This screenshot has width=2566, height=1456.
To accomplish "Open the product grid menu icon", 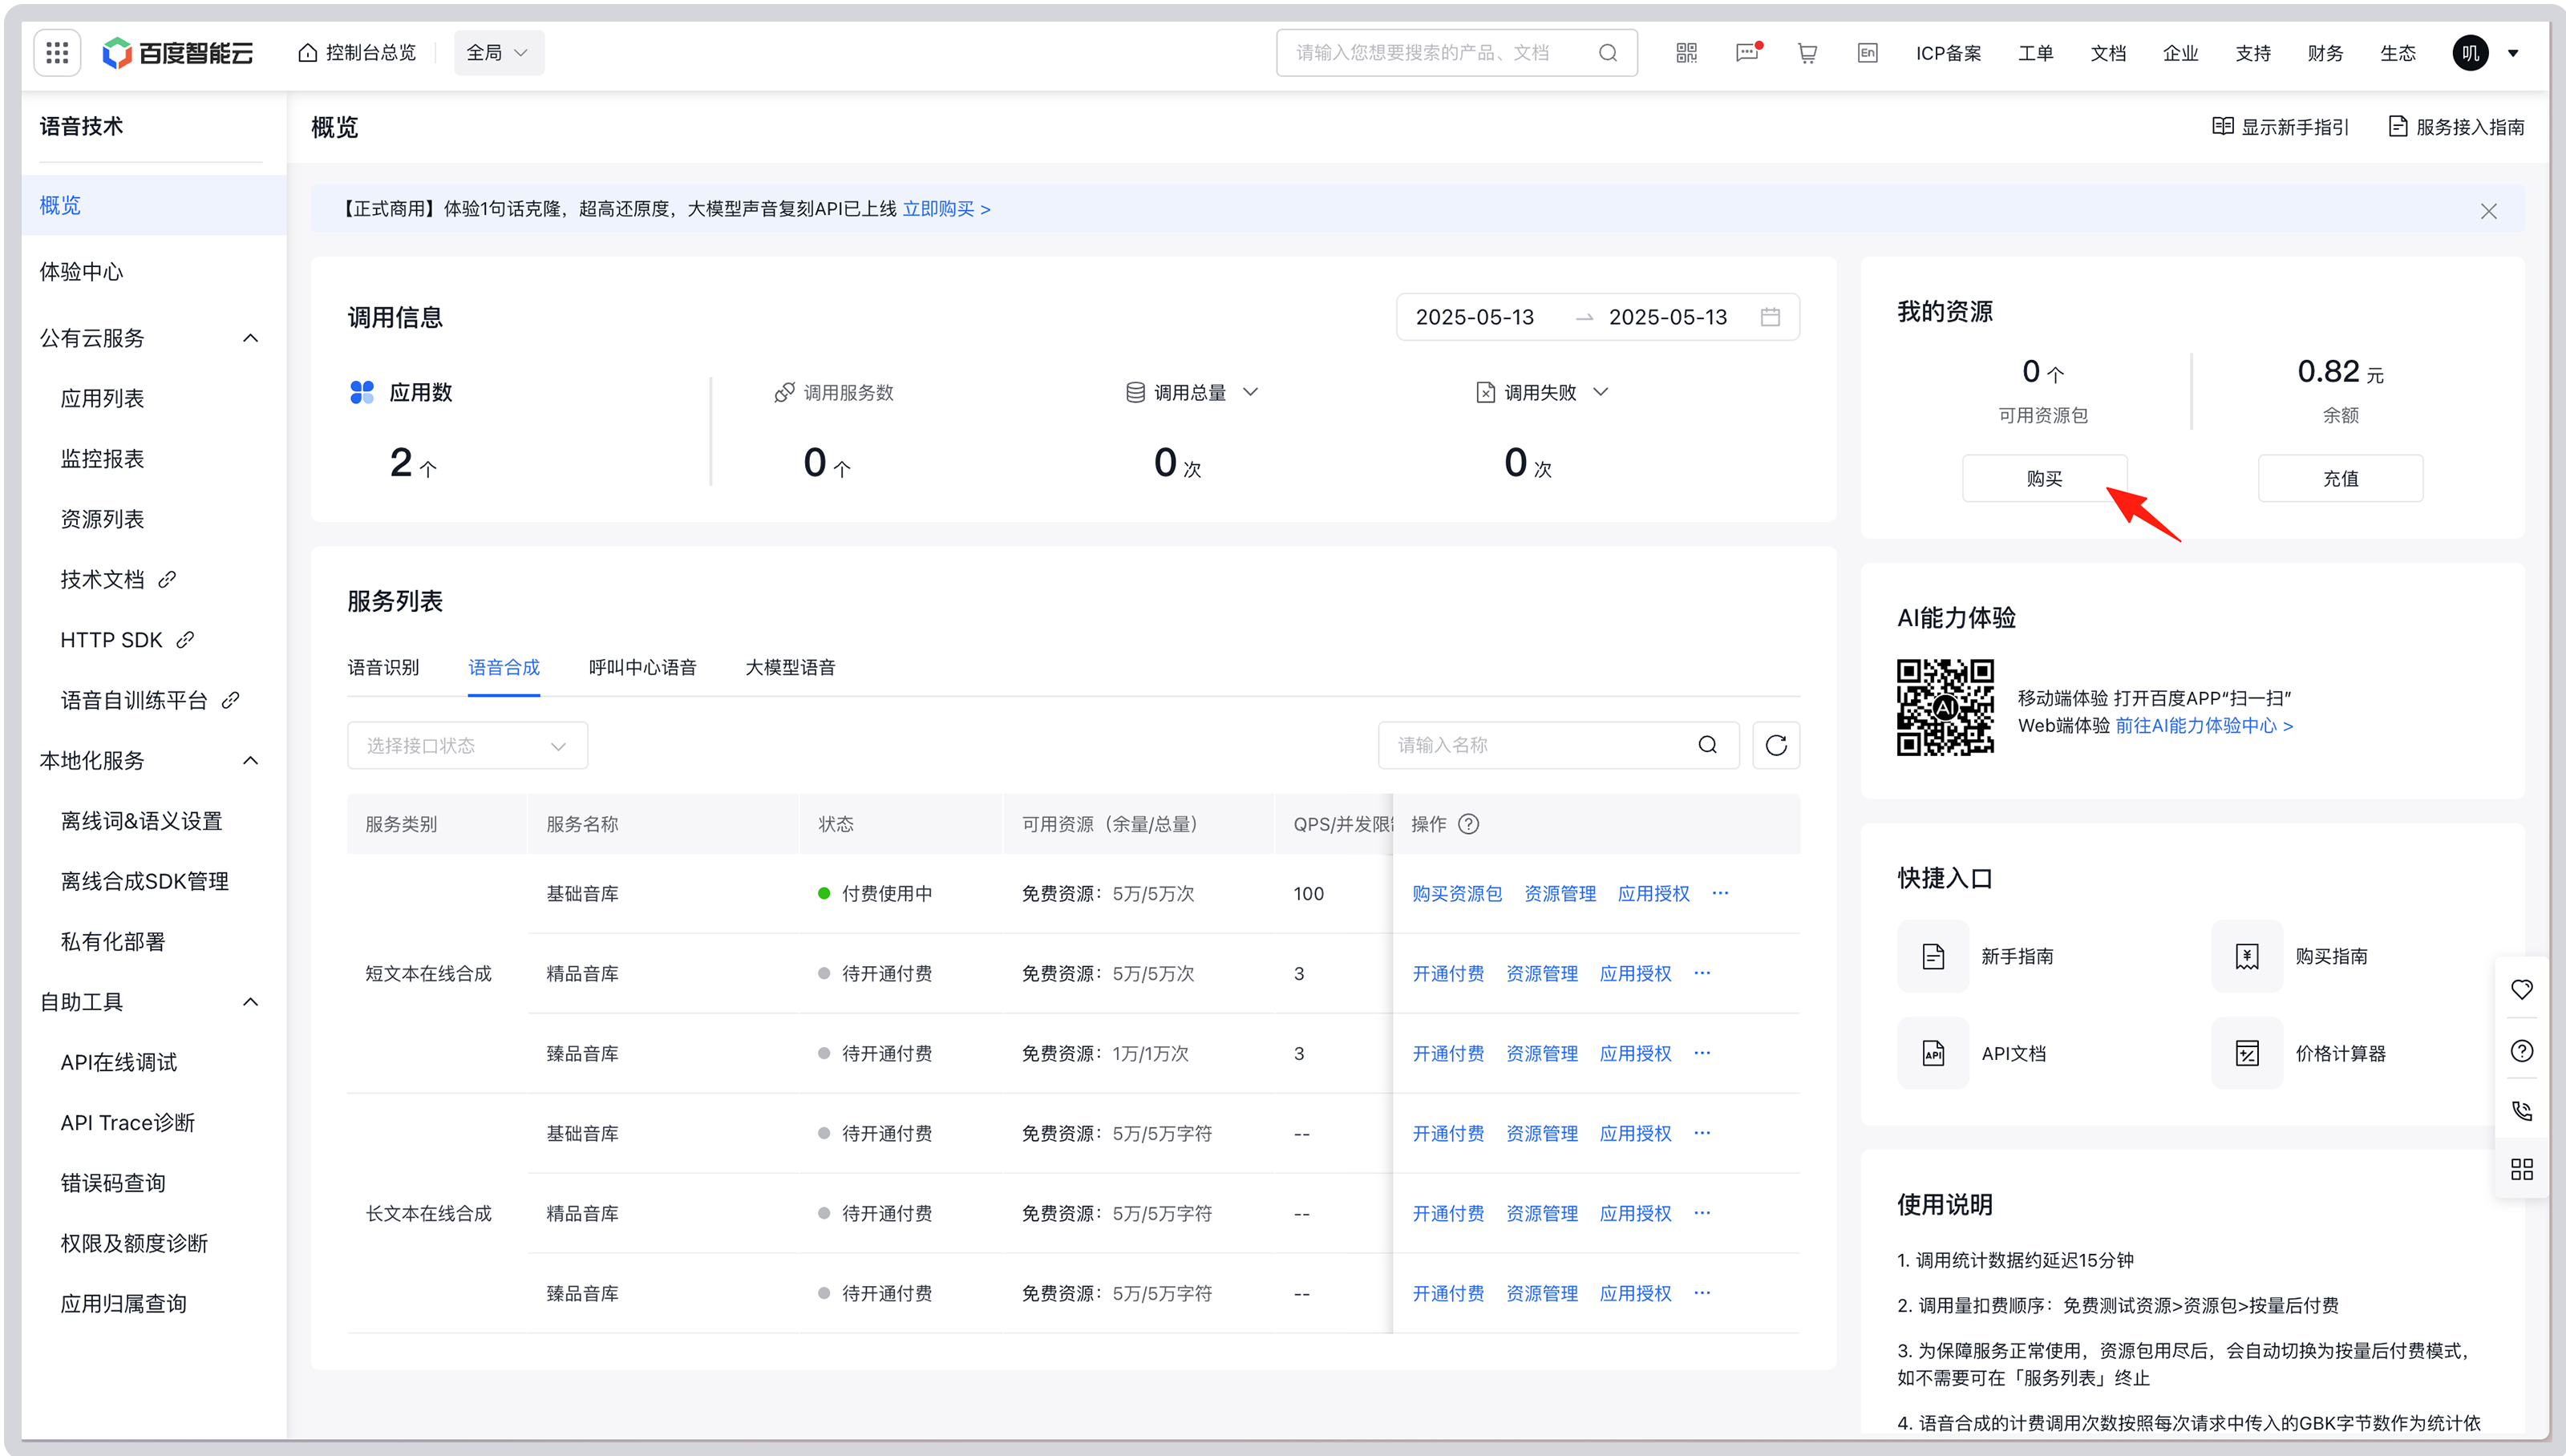I will (57, 53).
